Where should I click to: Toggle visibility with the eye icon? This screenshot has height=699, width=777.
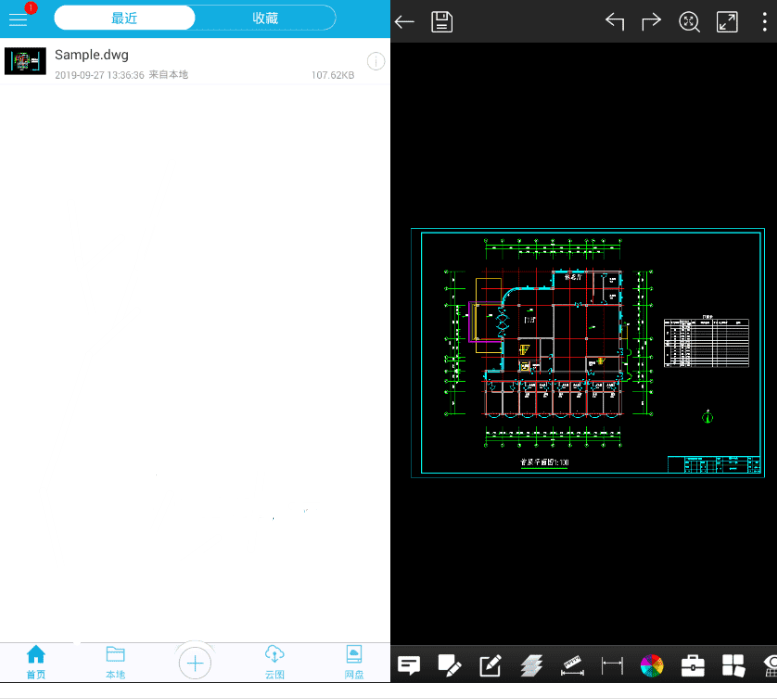[770, 665]
